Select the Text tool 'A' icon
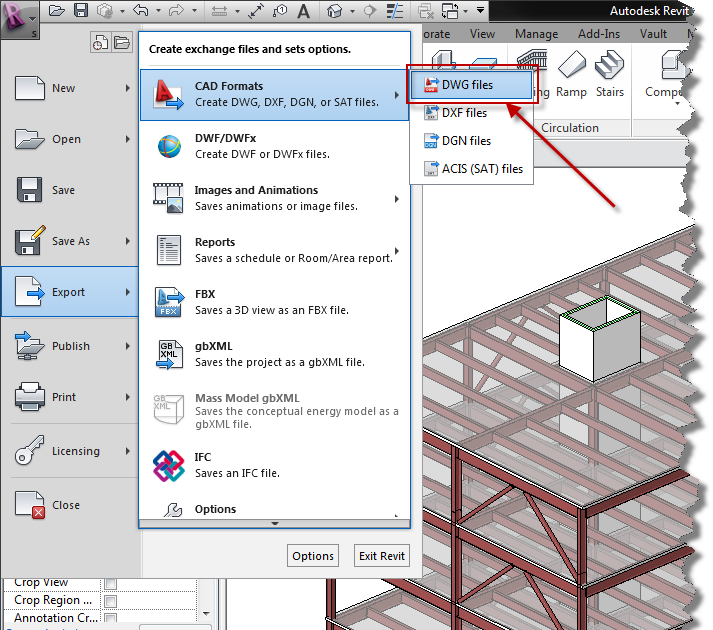 304,10
